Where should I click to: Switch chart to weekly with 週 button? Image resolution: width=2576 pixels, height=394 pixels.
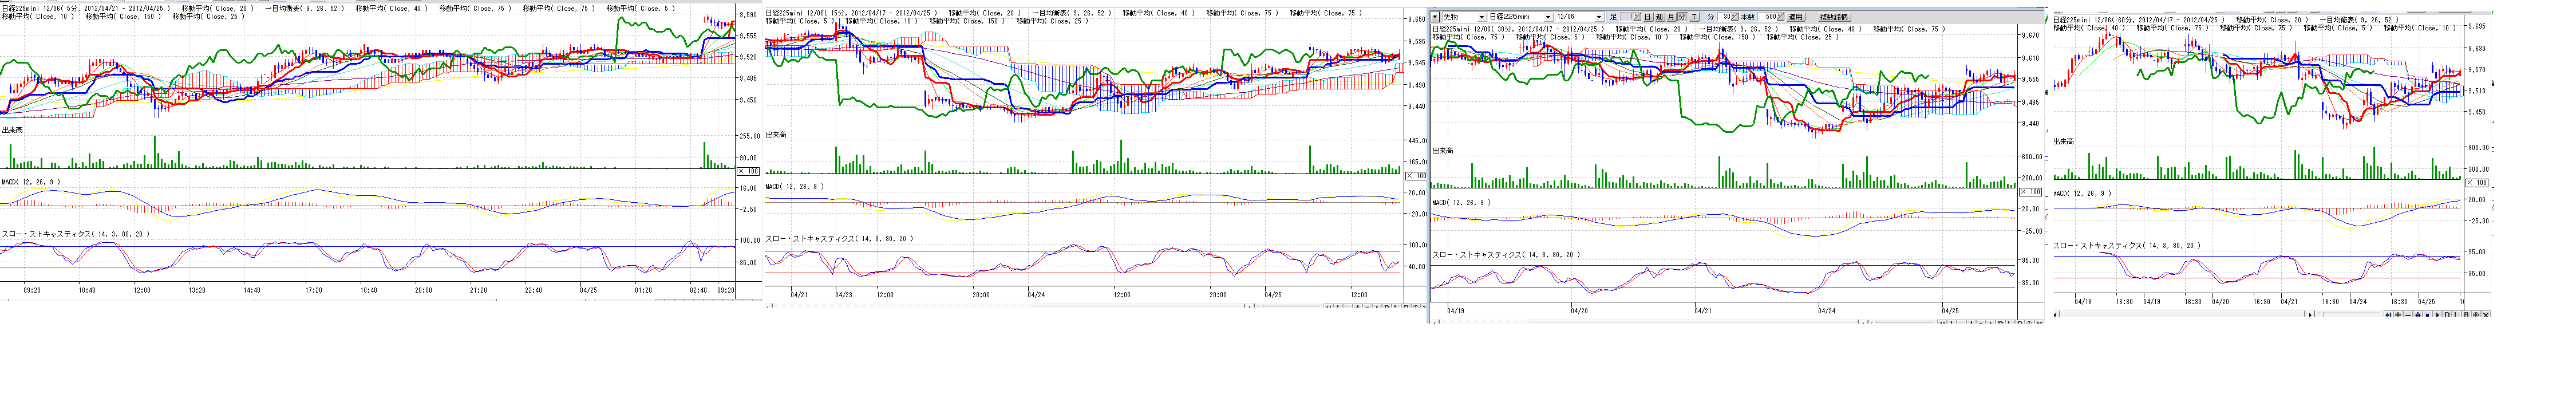click(x=1659, y=17)
